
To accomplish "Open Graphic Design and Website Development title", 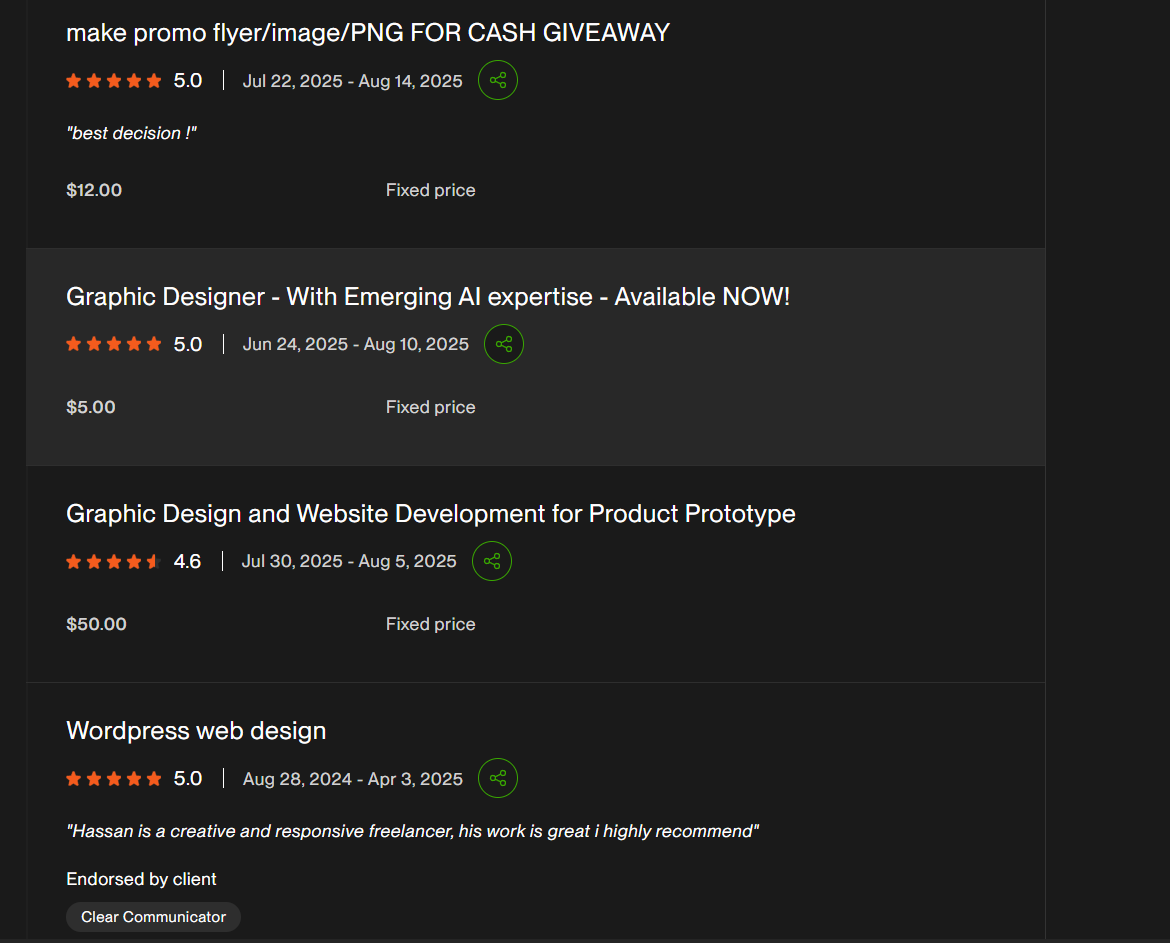I will coord(431,514).
